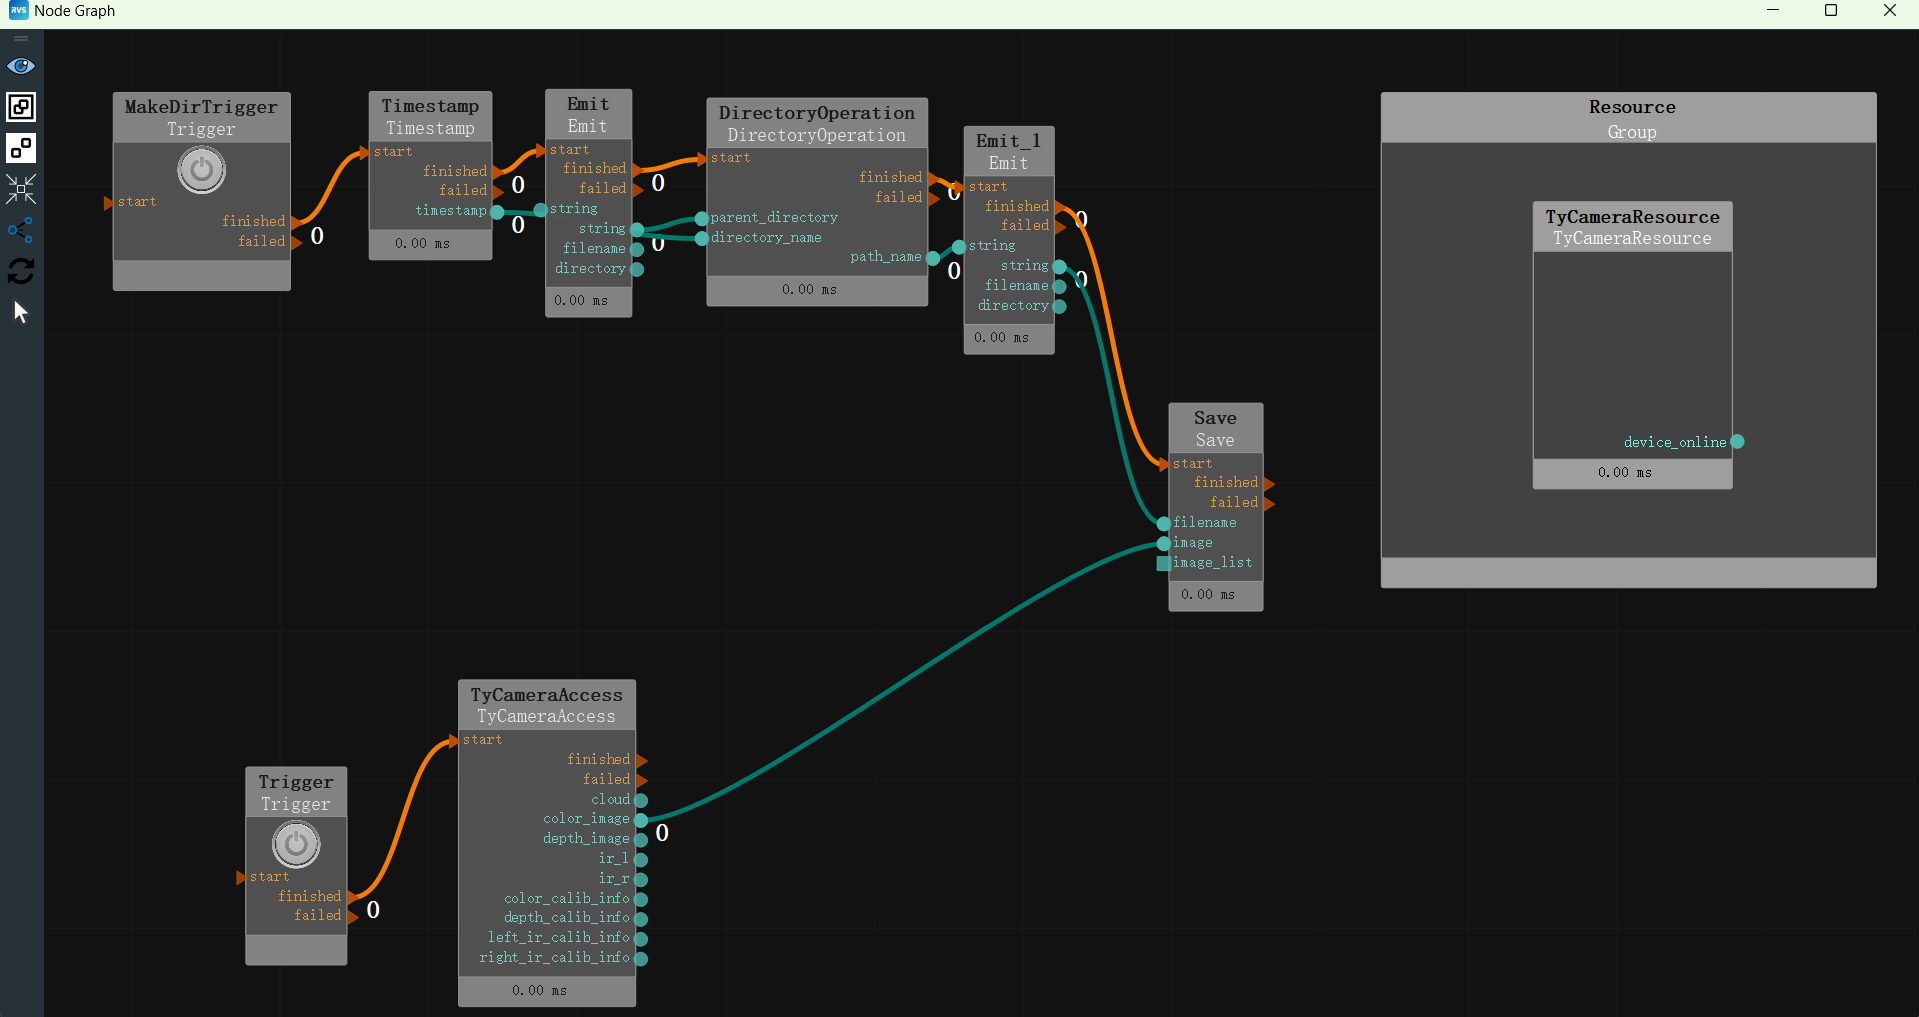Select the TyCameraAccess node header
The height and width of the screenshot is (1017, 1919).
click(x=547, y=705)
